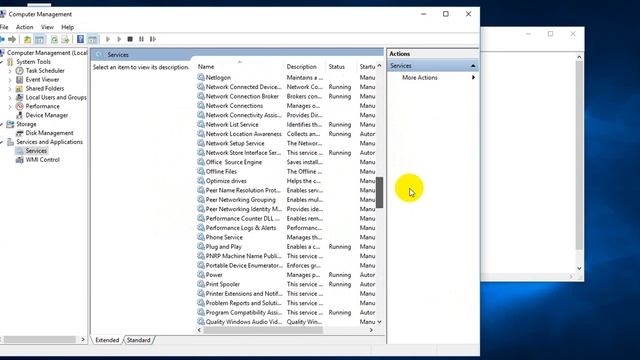
Task: Switch to the Standard tab
Action: [x=139, y=340]
